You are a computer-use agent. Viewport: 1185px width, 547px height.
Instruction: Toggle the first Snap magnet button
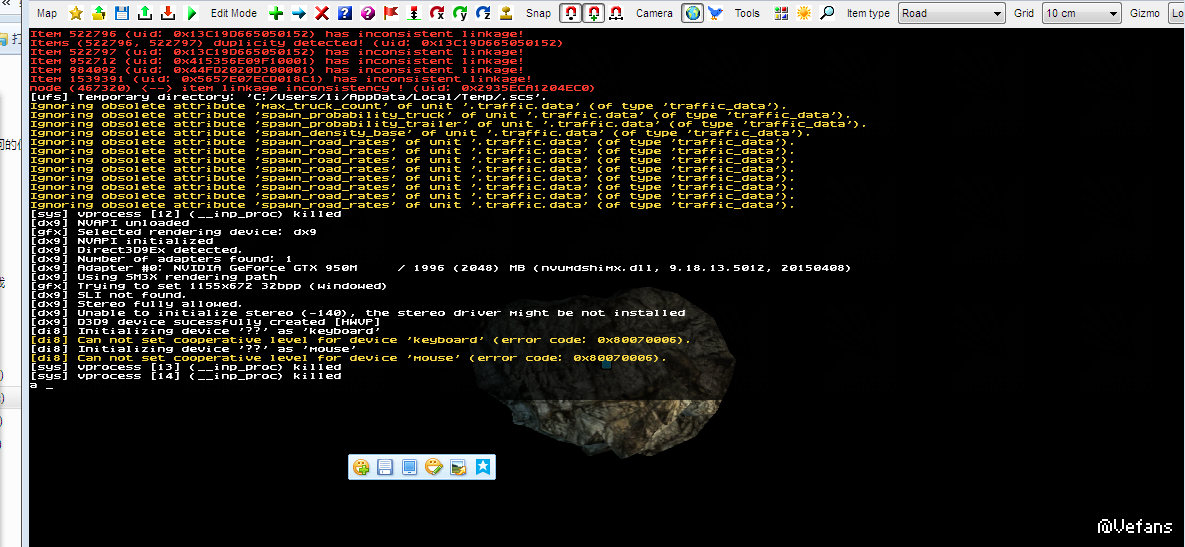(x=570, y=13)
